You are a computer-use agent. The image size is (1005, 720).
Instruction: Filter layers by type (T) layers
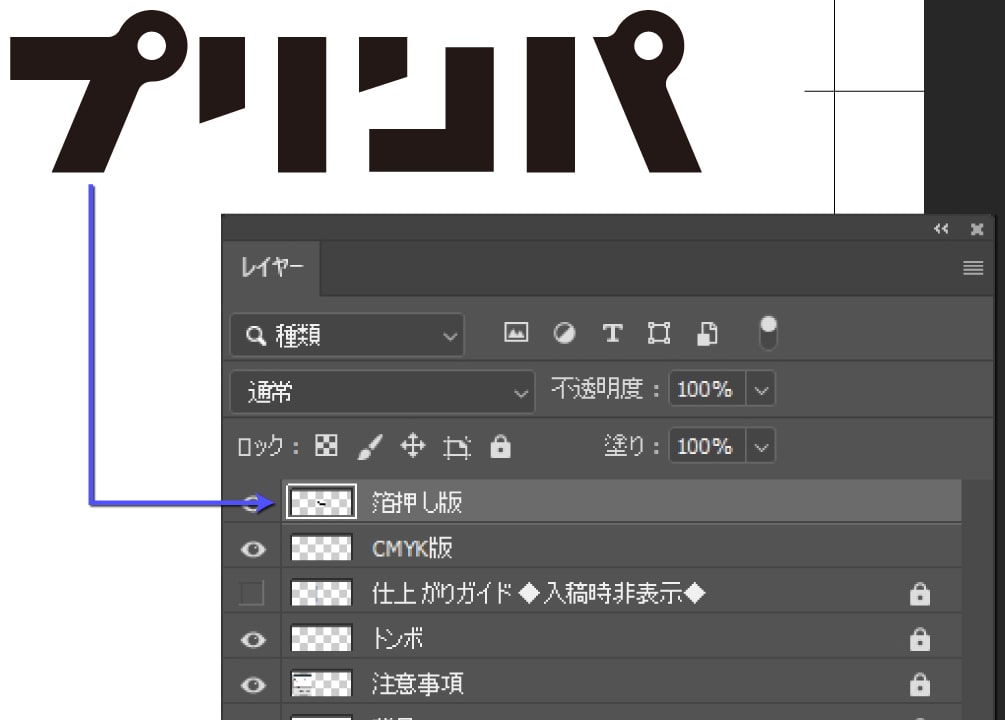pos(612,334)
